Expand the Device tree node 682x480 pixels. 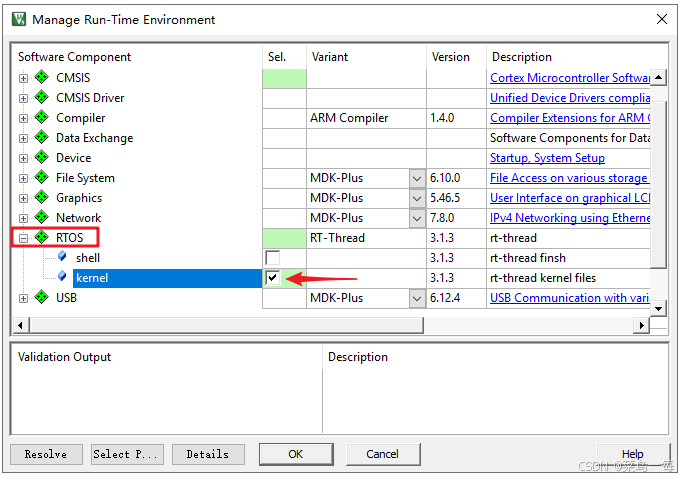click(x=23, y=158)
